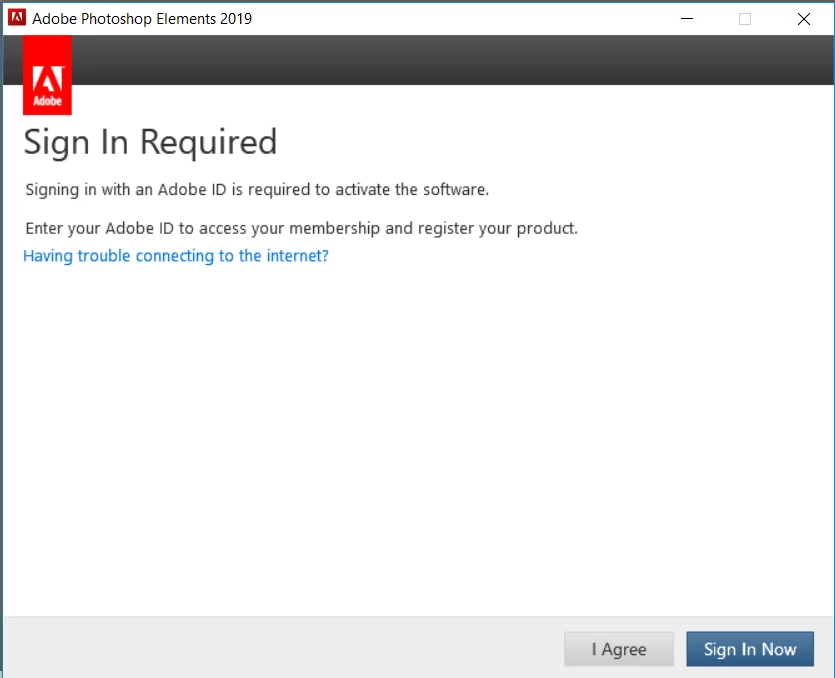Minimize the Photoshop Elements 2019 window

(687, 19)
